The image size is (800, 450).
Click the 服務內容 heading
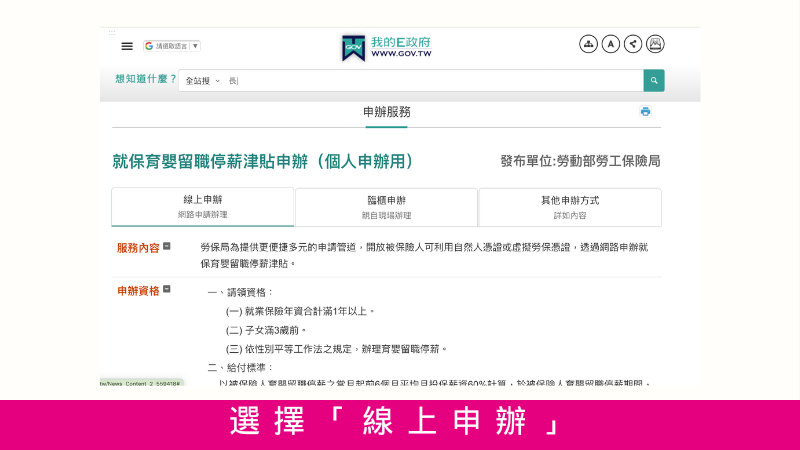(x=138, y=248)
